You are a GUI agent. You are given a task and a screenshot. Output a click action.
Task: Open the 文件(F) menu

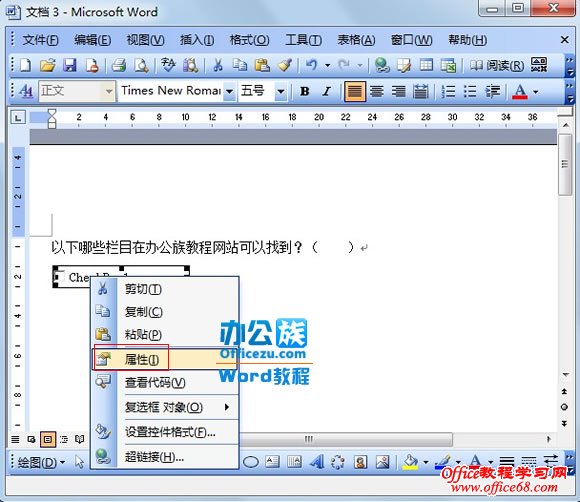40,40
